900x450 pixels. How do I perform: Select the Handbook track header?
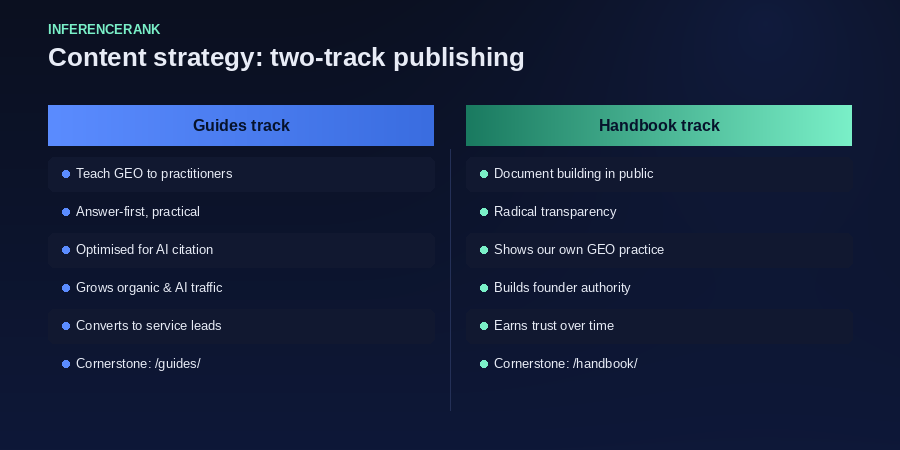coord(659,125)
